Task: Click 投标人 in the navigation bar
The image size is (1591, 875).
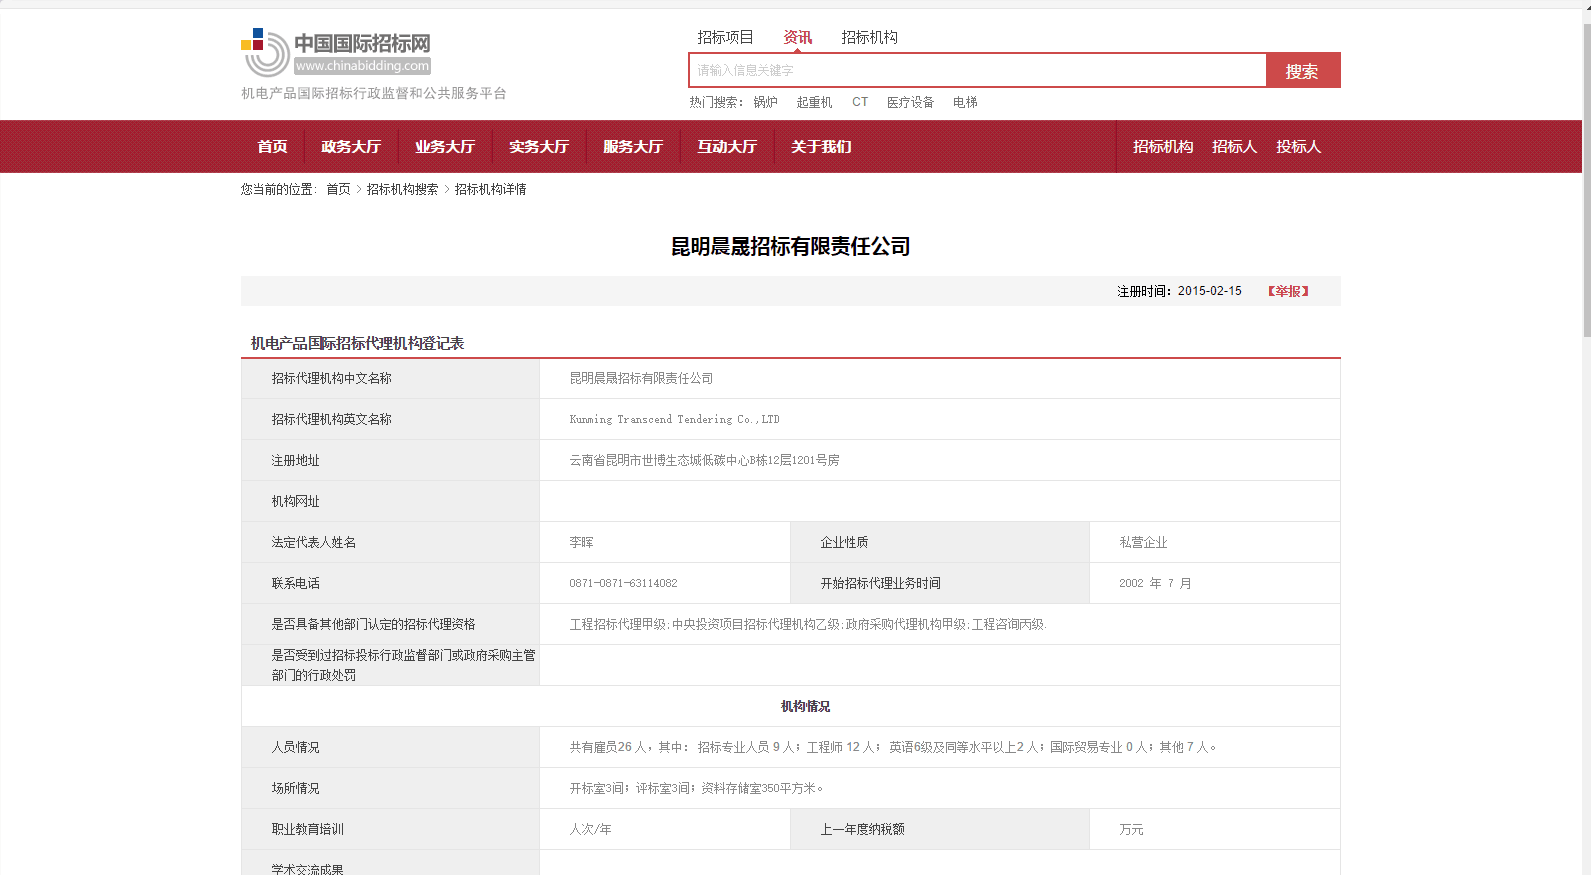Action: point(1298,147)
